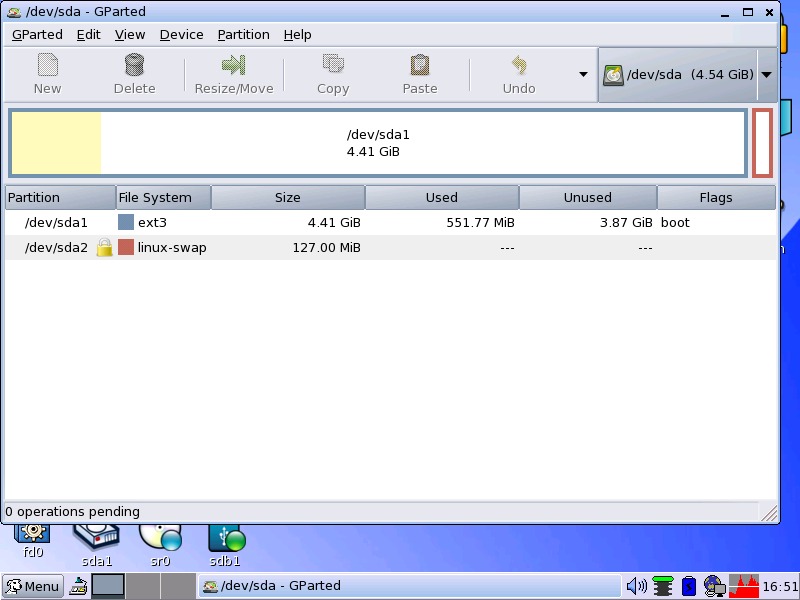800x600 pixels.
Task: Click the Used column header
Action: coord(442,197)
